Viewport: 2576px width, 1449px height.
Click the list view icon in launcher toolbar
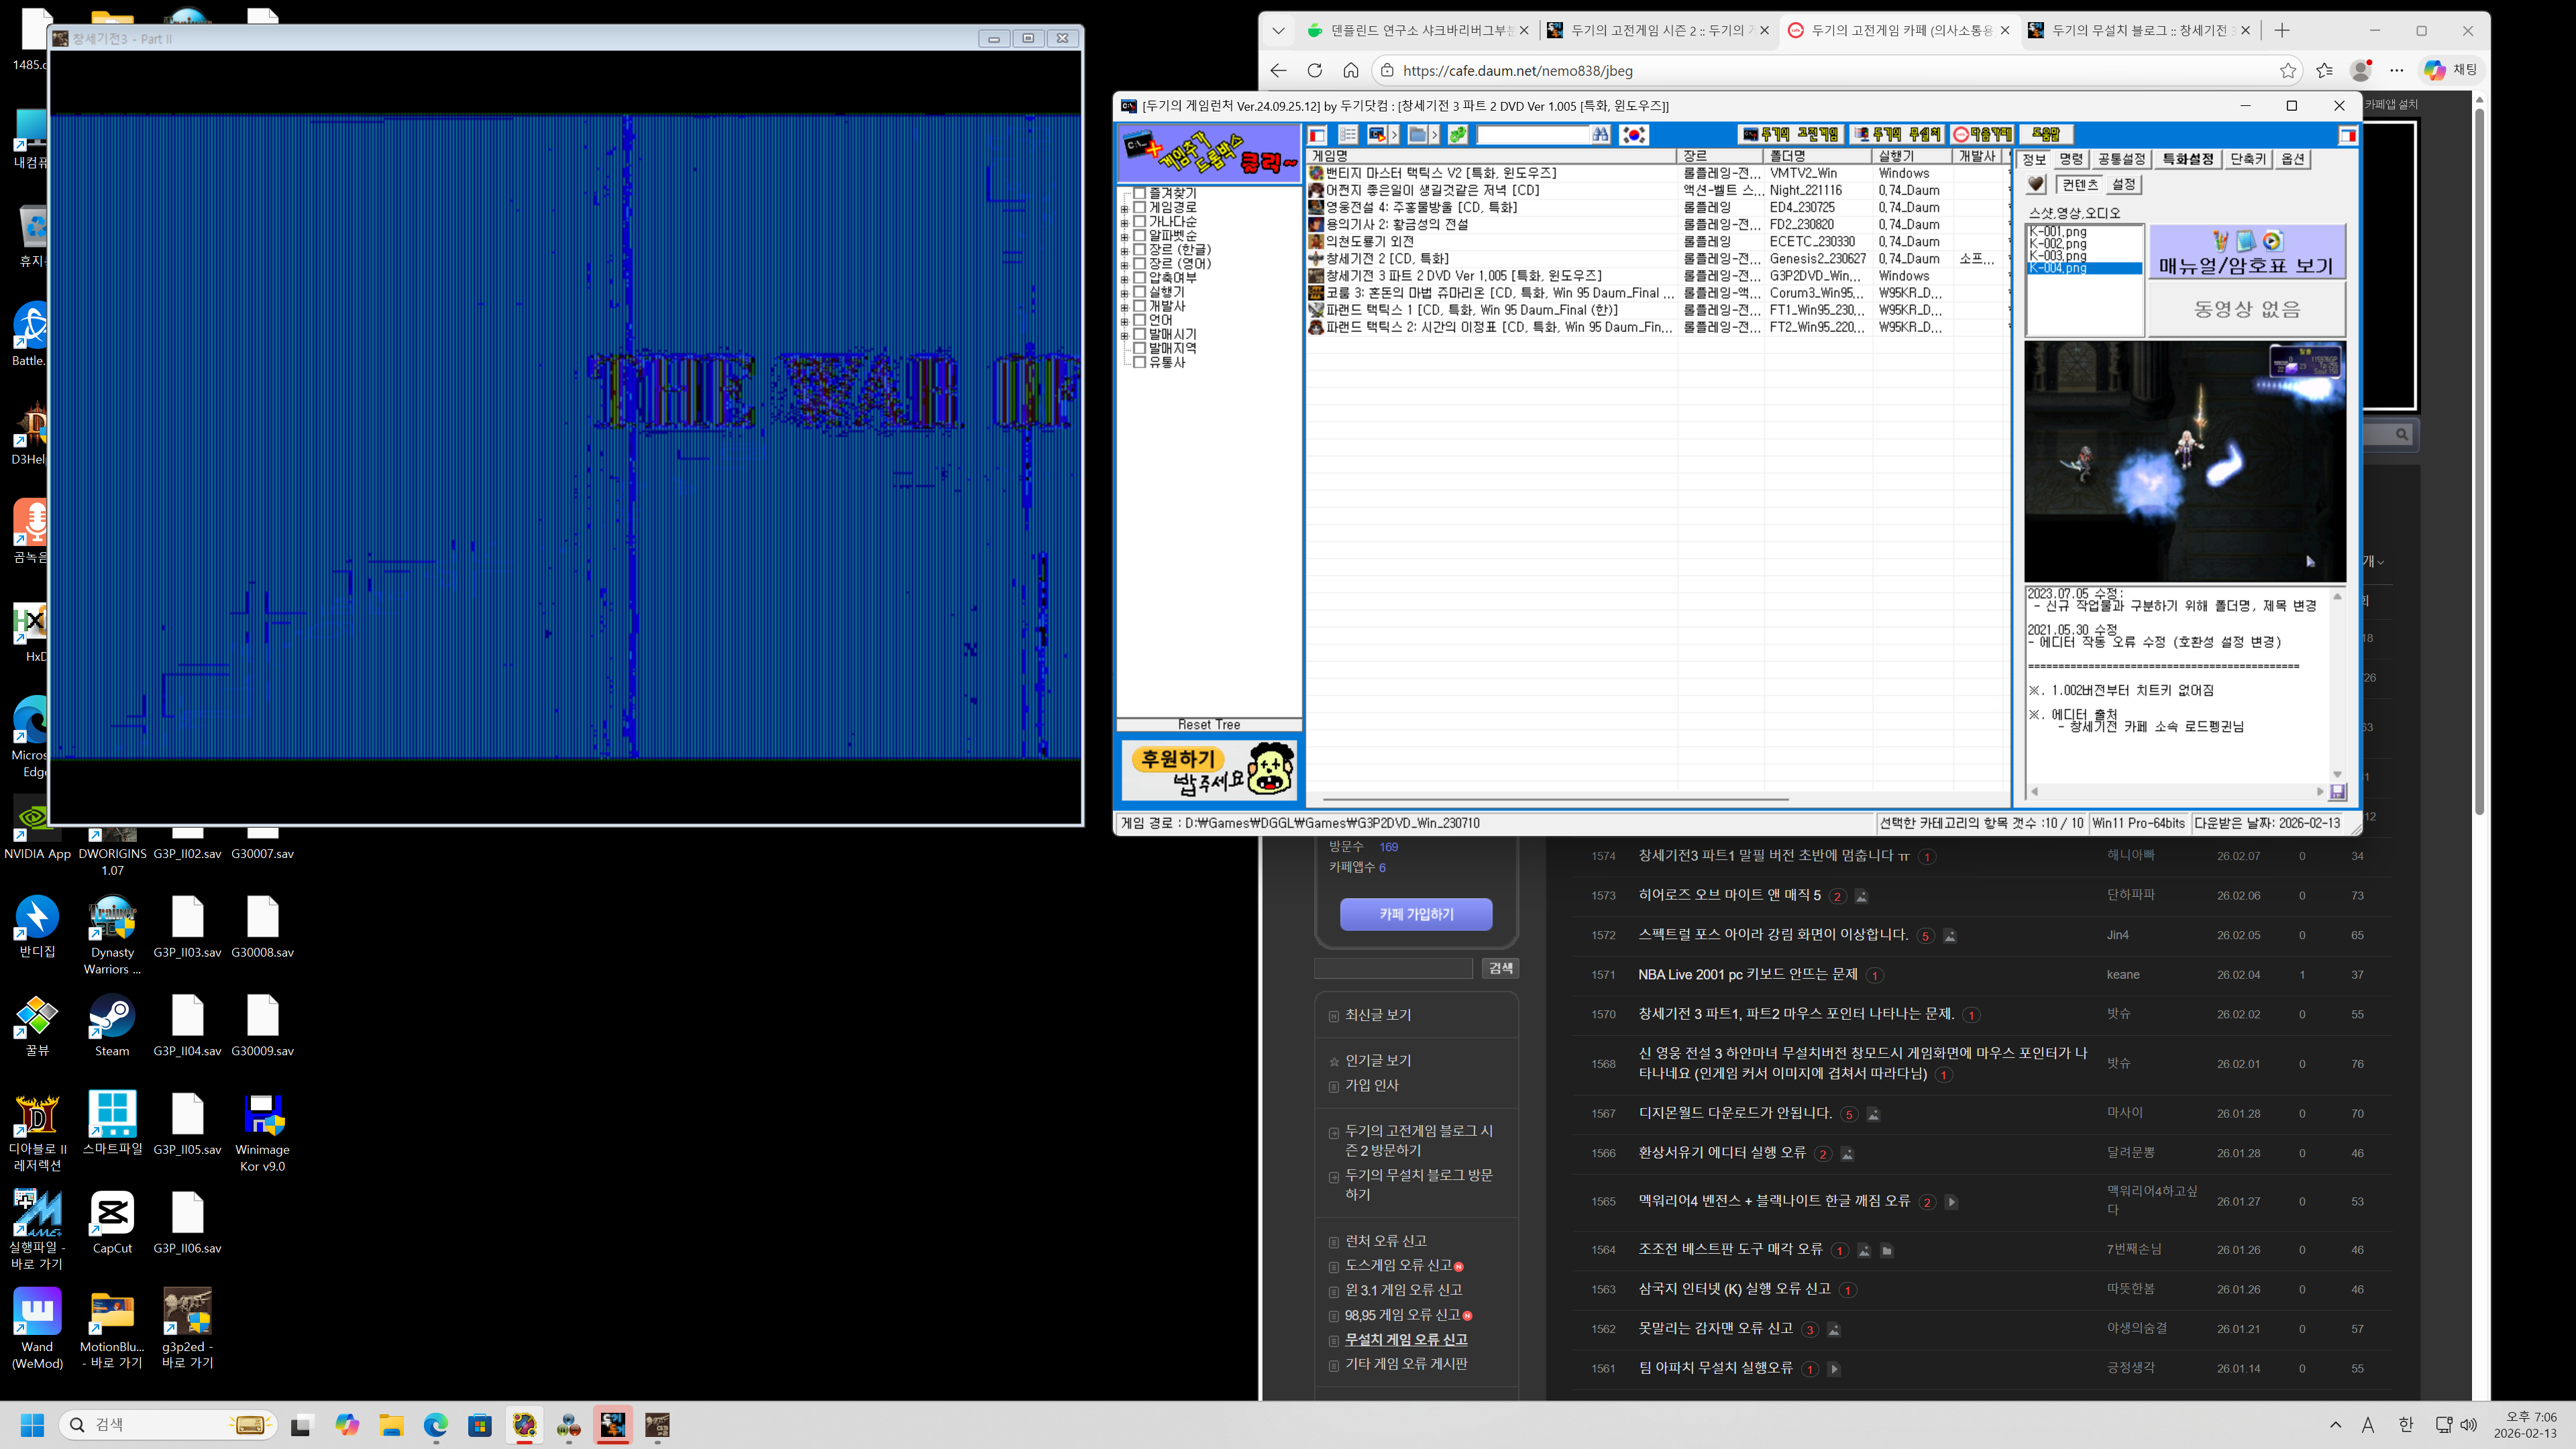[x=1348, y=135]
